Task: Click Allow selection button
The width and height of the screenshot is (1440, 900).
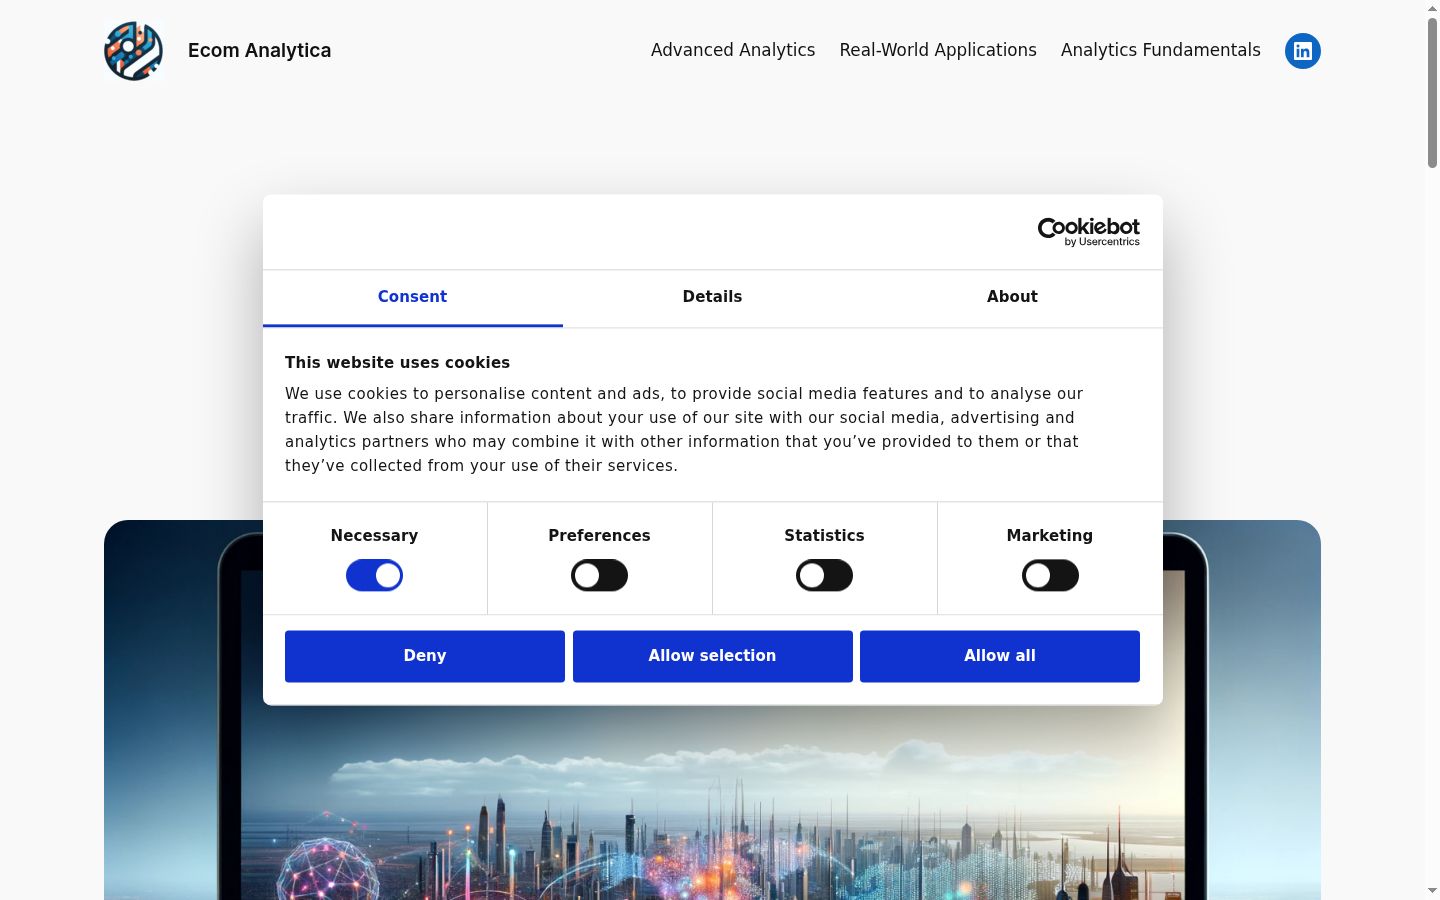Action: pyautogui.click(x=712, y=656)
